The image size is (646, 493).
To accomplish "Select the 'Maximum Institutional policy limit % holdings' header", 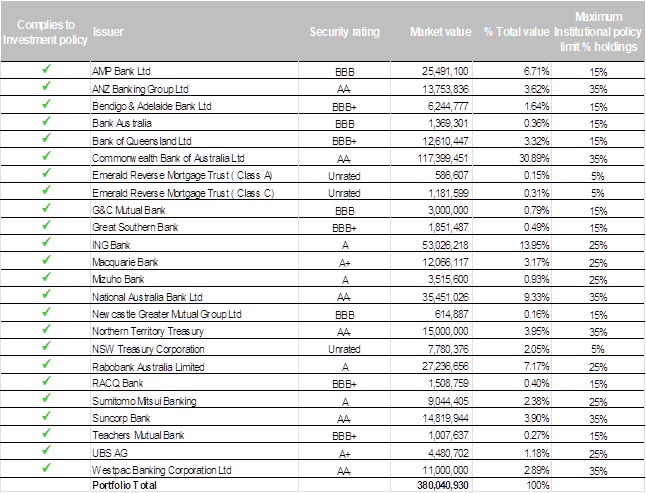I will (598, 32).
